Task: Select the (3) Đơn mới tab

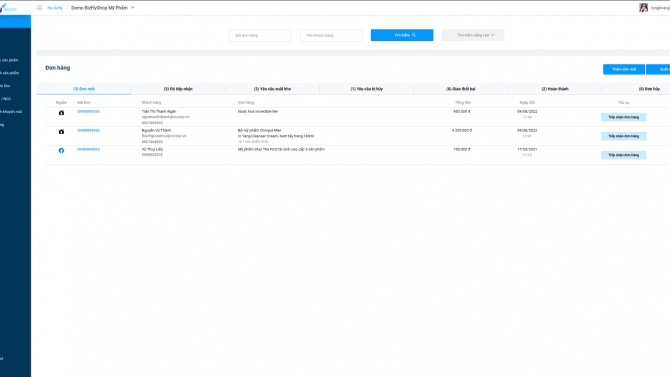Action: click(x=84, y=89)
